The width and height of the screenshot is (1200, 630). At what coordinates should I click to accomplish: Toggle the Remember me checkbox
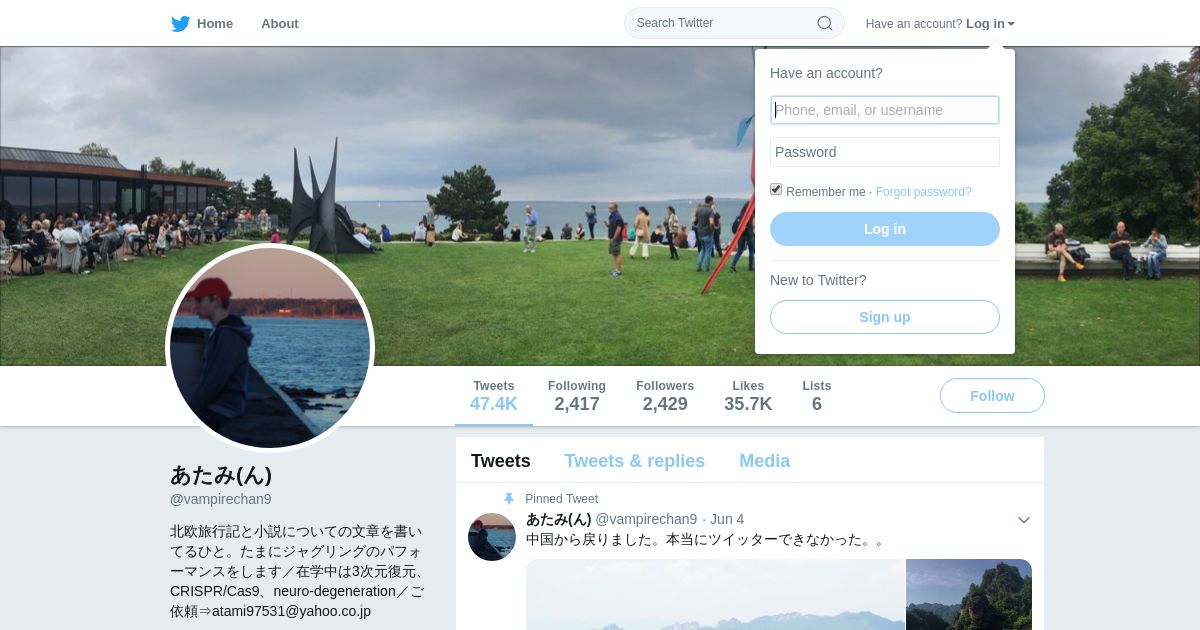(x=776, y=190)
